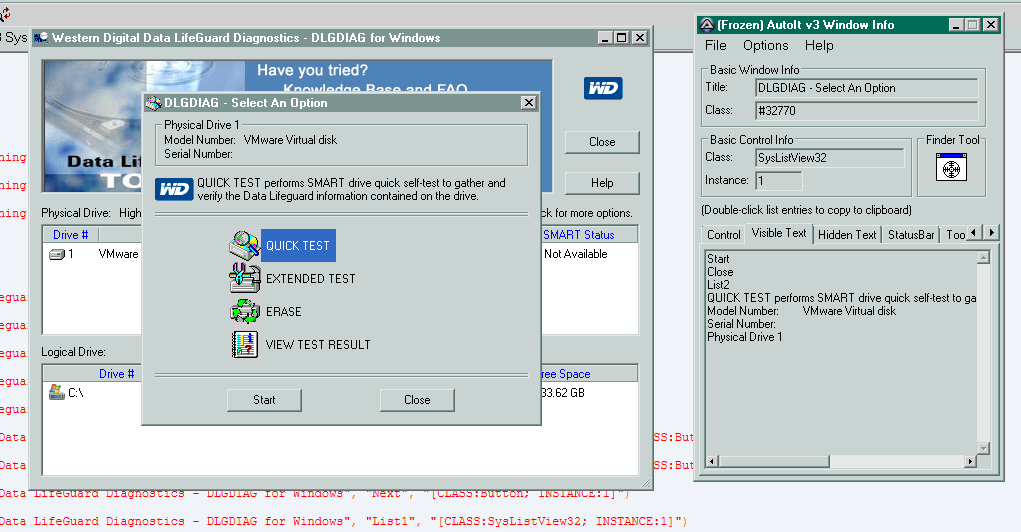Switch to the Control tab
Viewport: 1021px width, 532px height.
(723, 235)
